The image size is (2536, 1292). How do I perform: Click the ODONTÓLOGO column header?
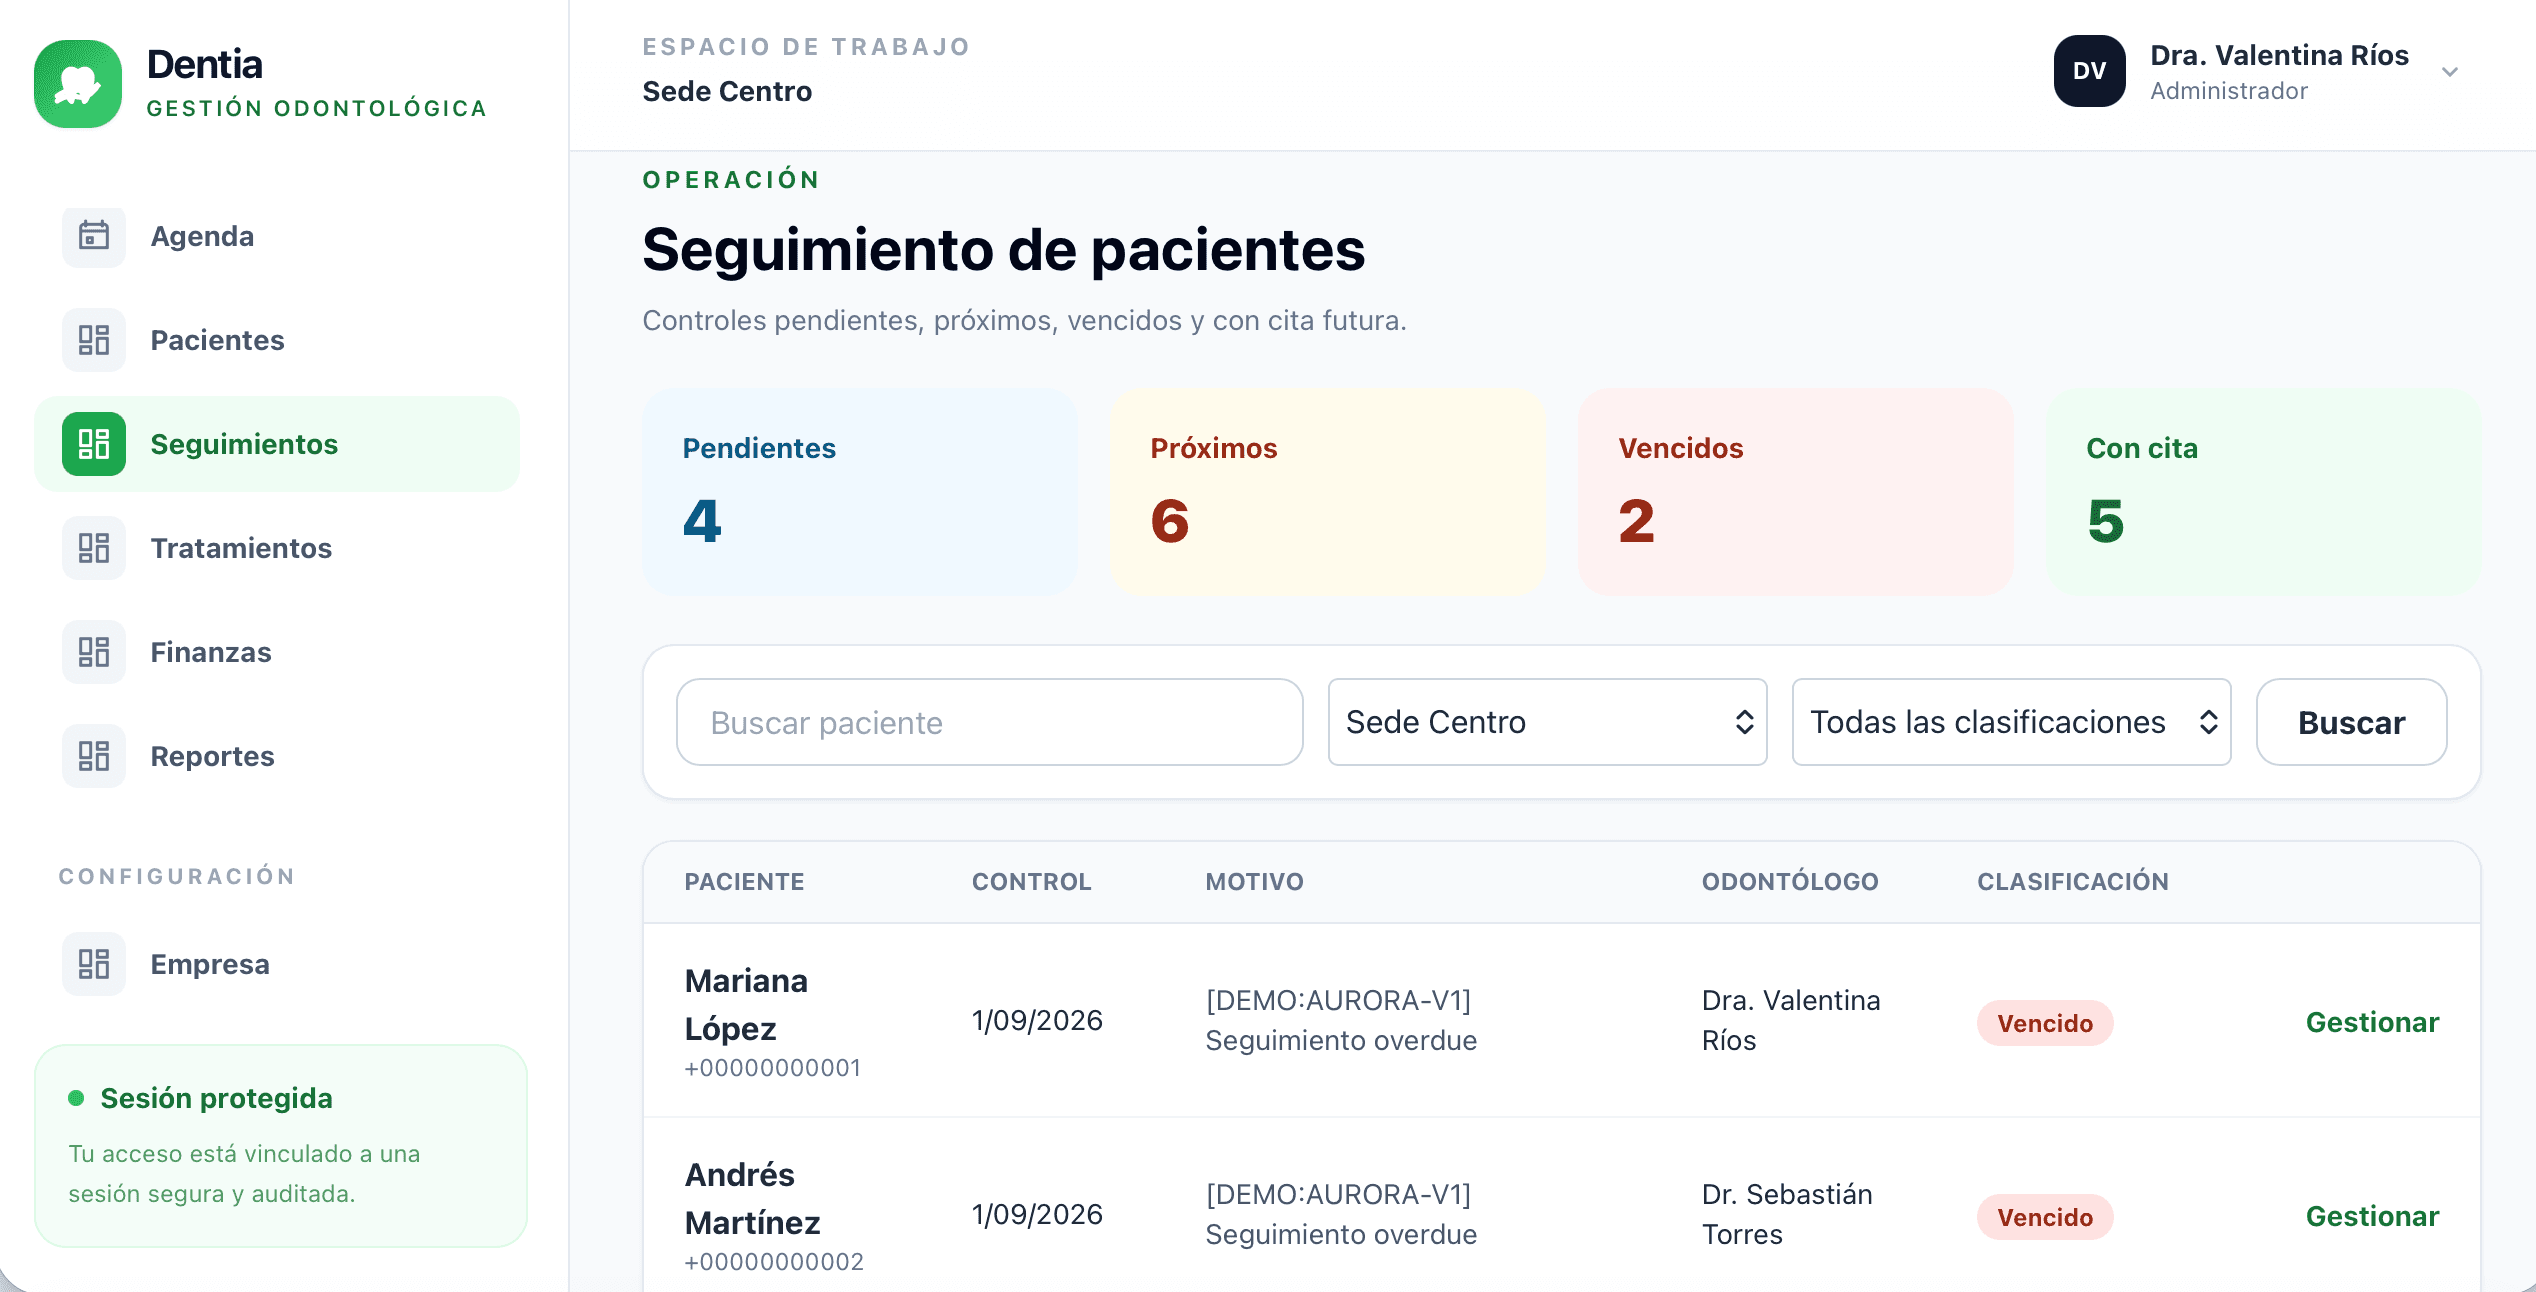pos(1790,882)
